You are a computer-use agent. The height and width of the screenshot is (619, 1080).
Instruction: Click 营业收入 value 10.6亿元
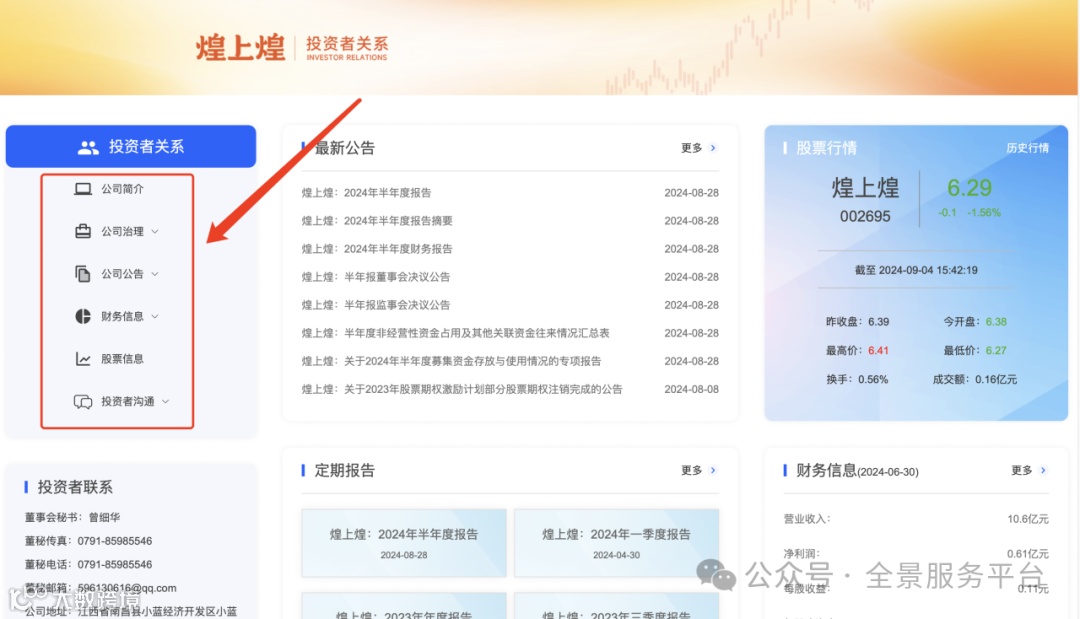tap(1028, 519)
